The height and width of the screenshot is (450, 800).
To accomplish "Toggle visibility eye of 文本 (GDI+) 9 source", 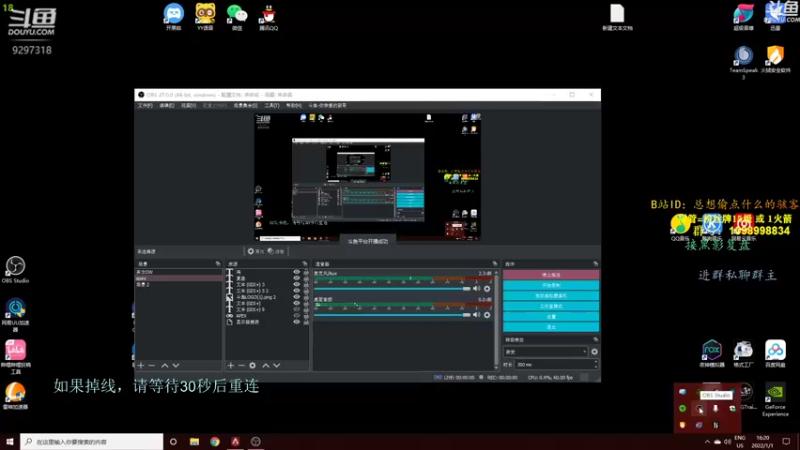I will 296,310.
